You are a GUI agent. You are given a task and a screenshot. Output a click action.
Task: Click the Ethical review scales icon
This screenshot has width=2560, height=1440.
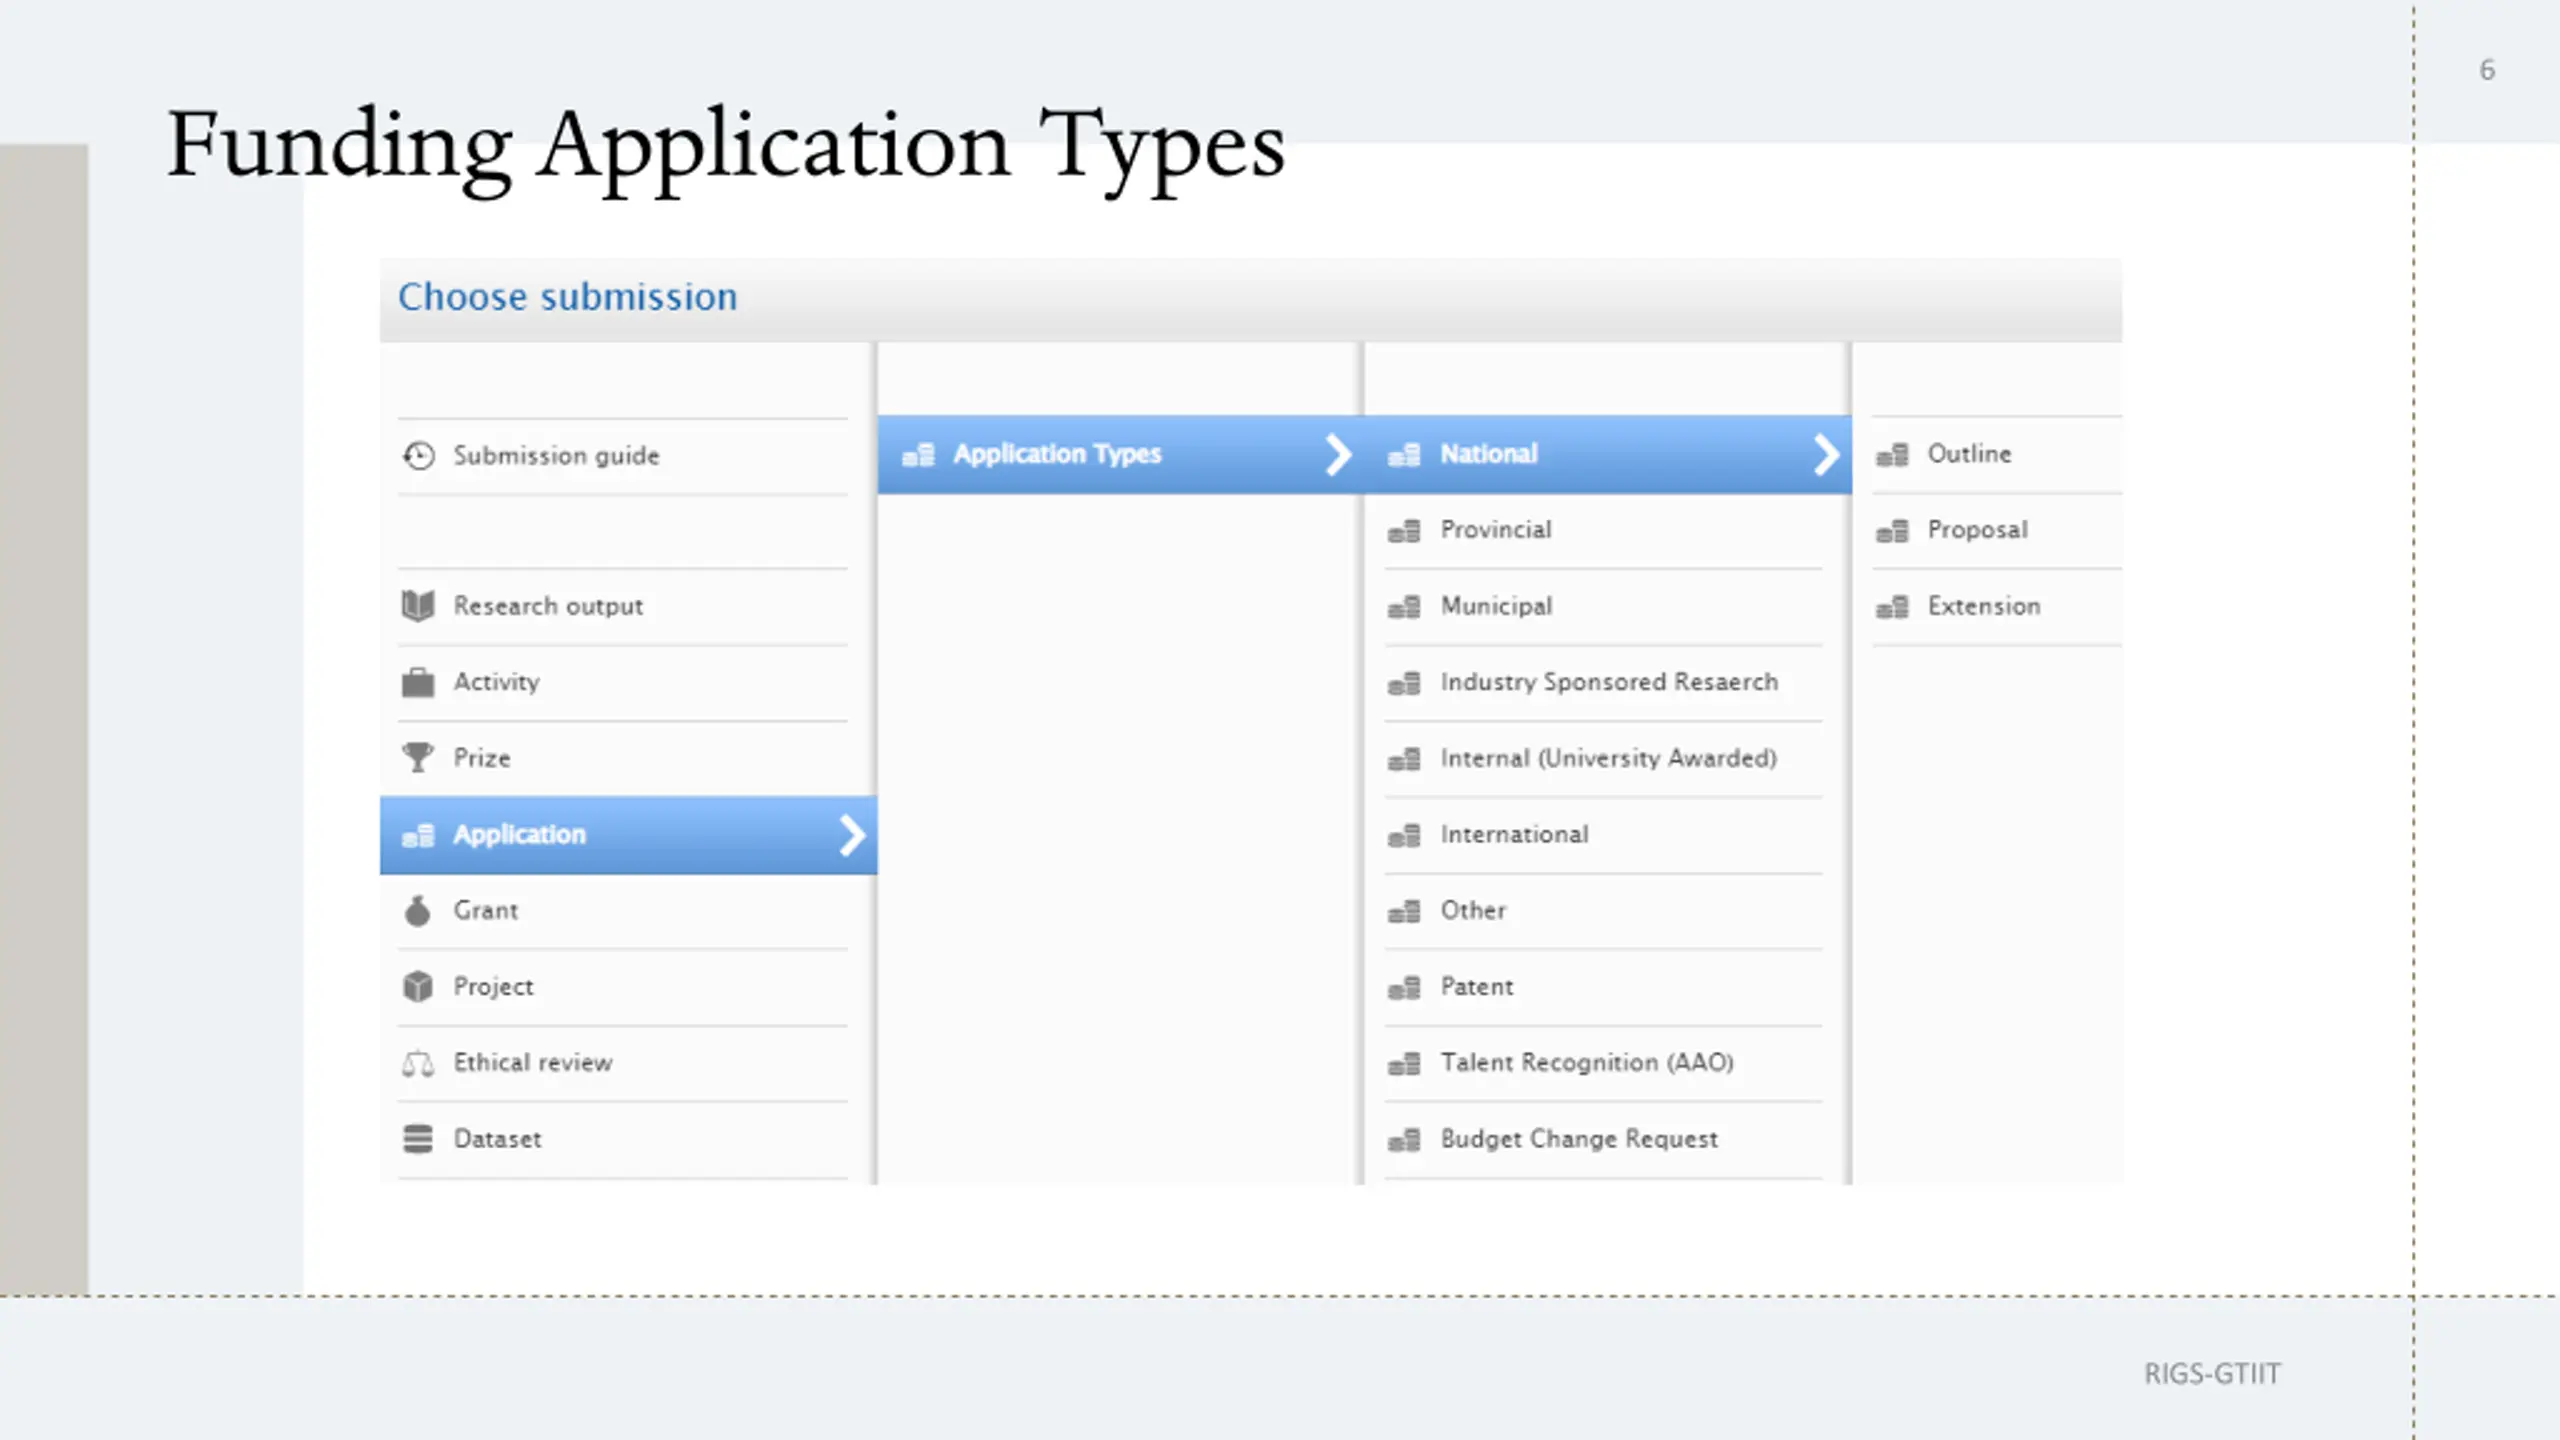[x=418, y=1063]
